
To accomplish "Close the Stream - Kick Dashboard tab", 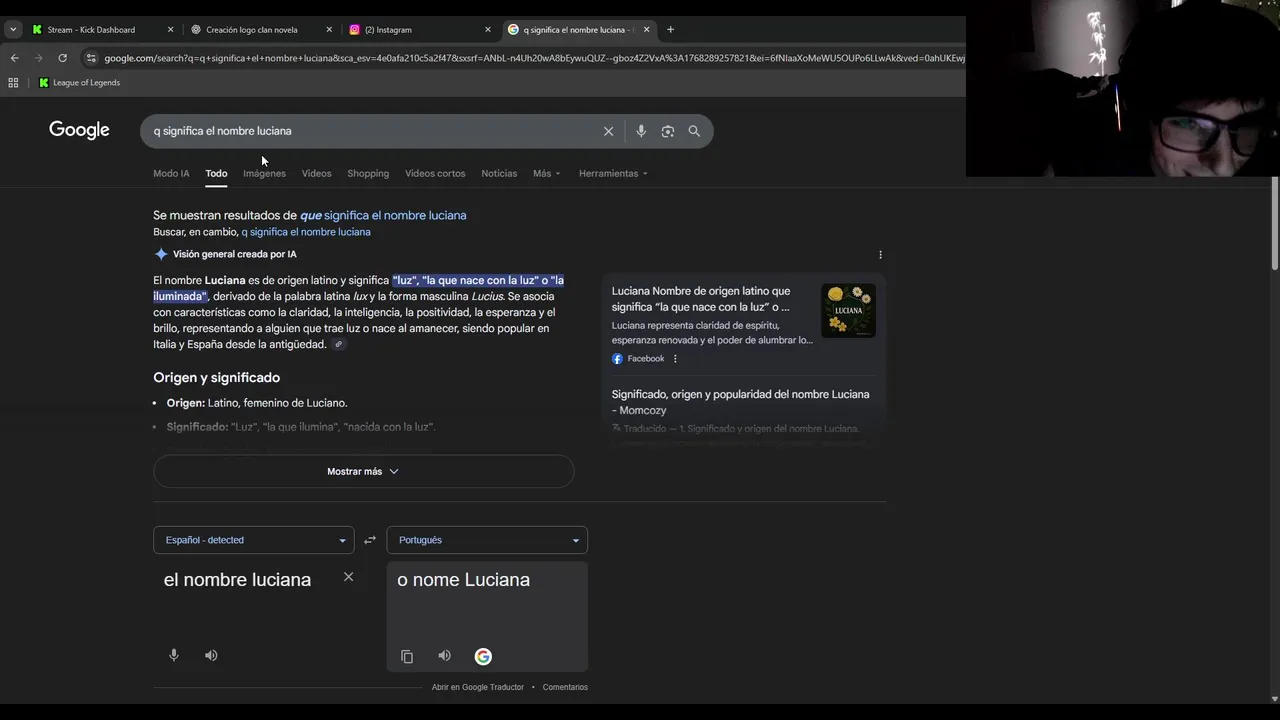I will click(170, 30).
